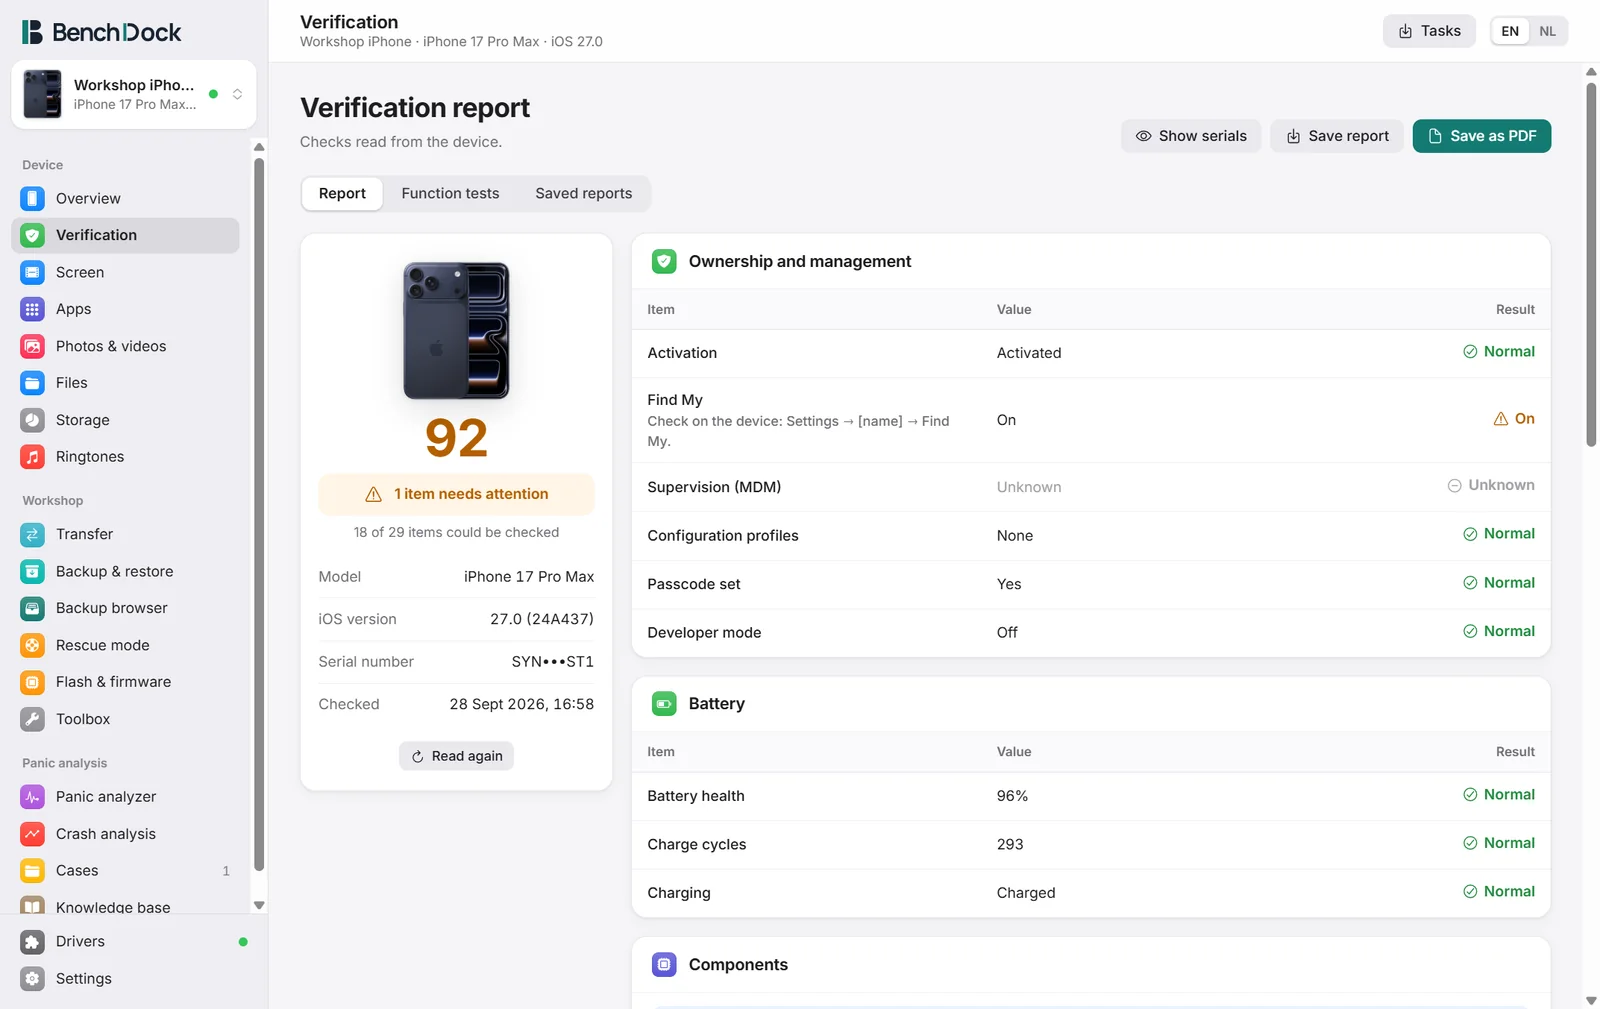1600x1009 pixels.
Task: Open the Settings gear icon
Action: (32, 979)
